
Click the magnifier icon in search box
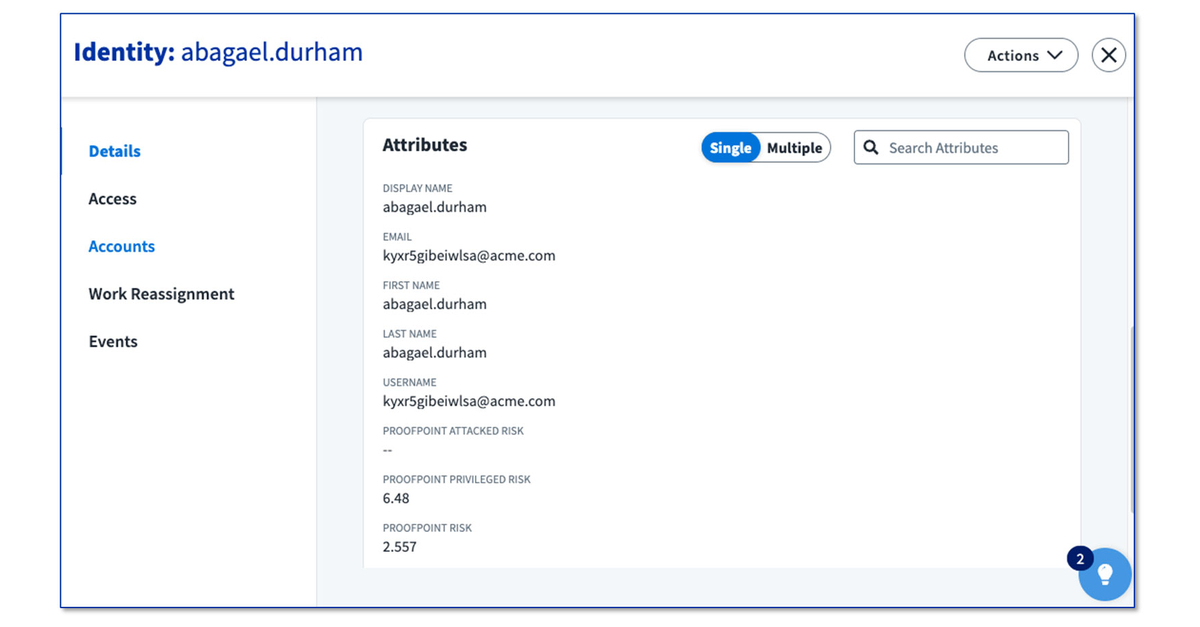tap(871, 148)
